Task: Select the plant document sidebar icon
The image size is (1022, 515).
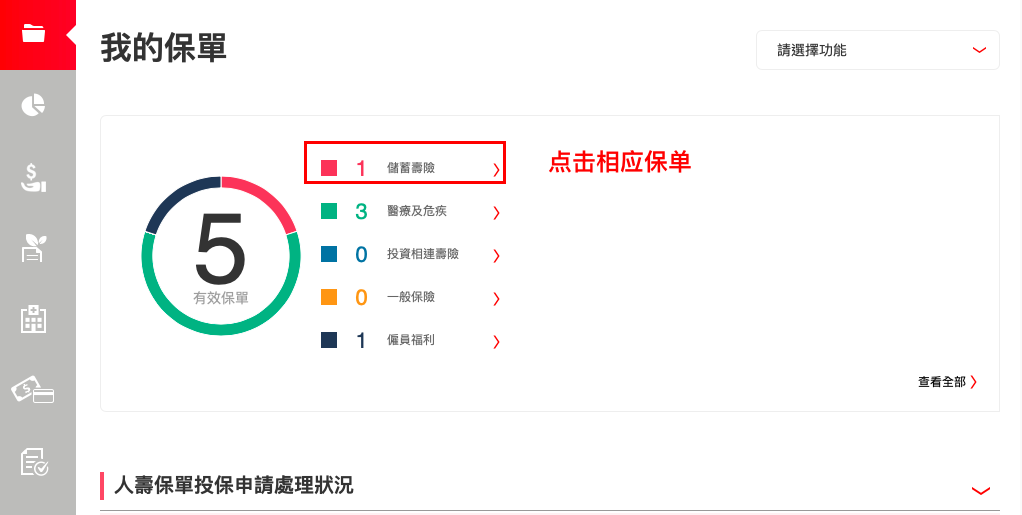Action: pyautogui.click(x=34, y=248)
